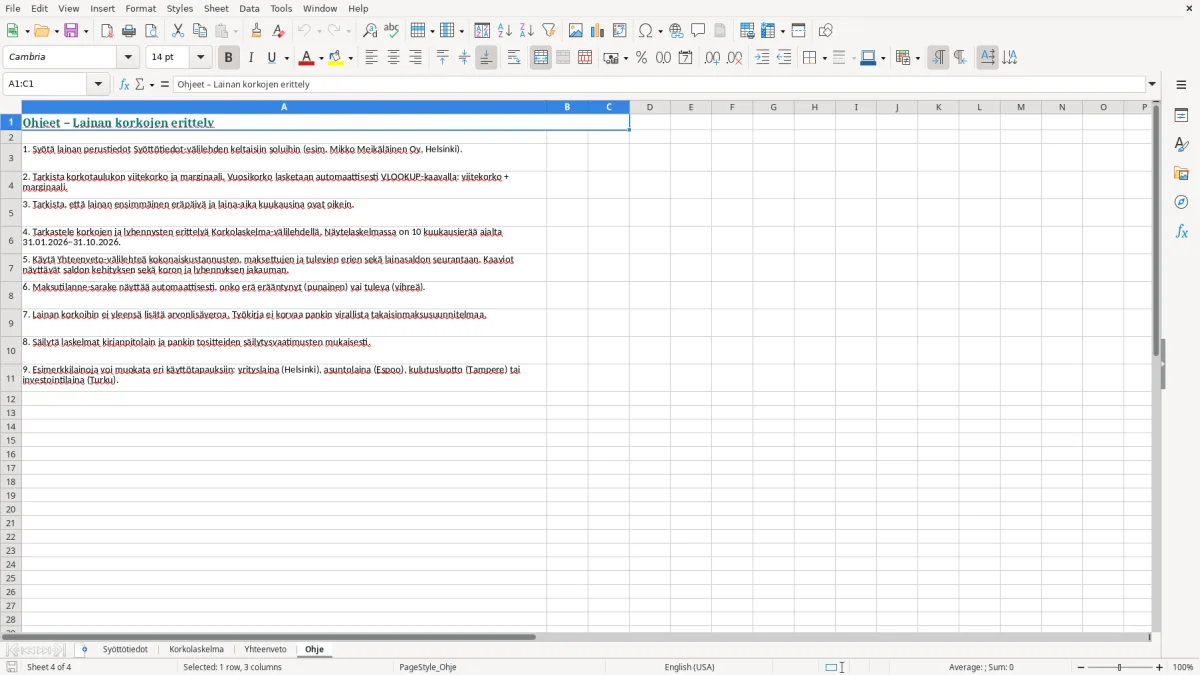Click the Copy icon
The width and height of the screenshot is (1200, 675).
200,31
